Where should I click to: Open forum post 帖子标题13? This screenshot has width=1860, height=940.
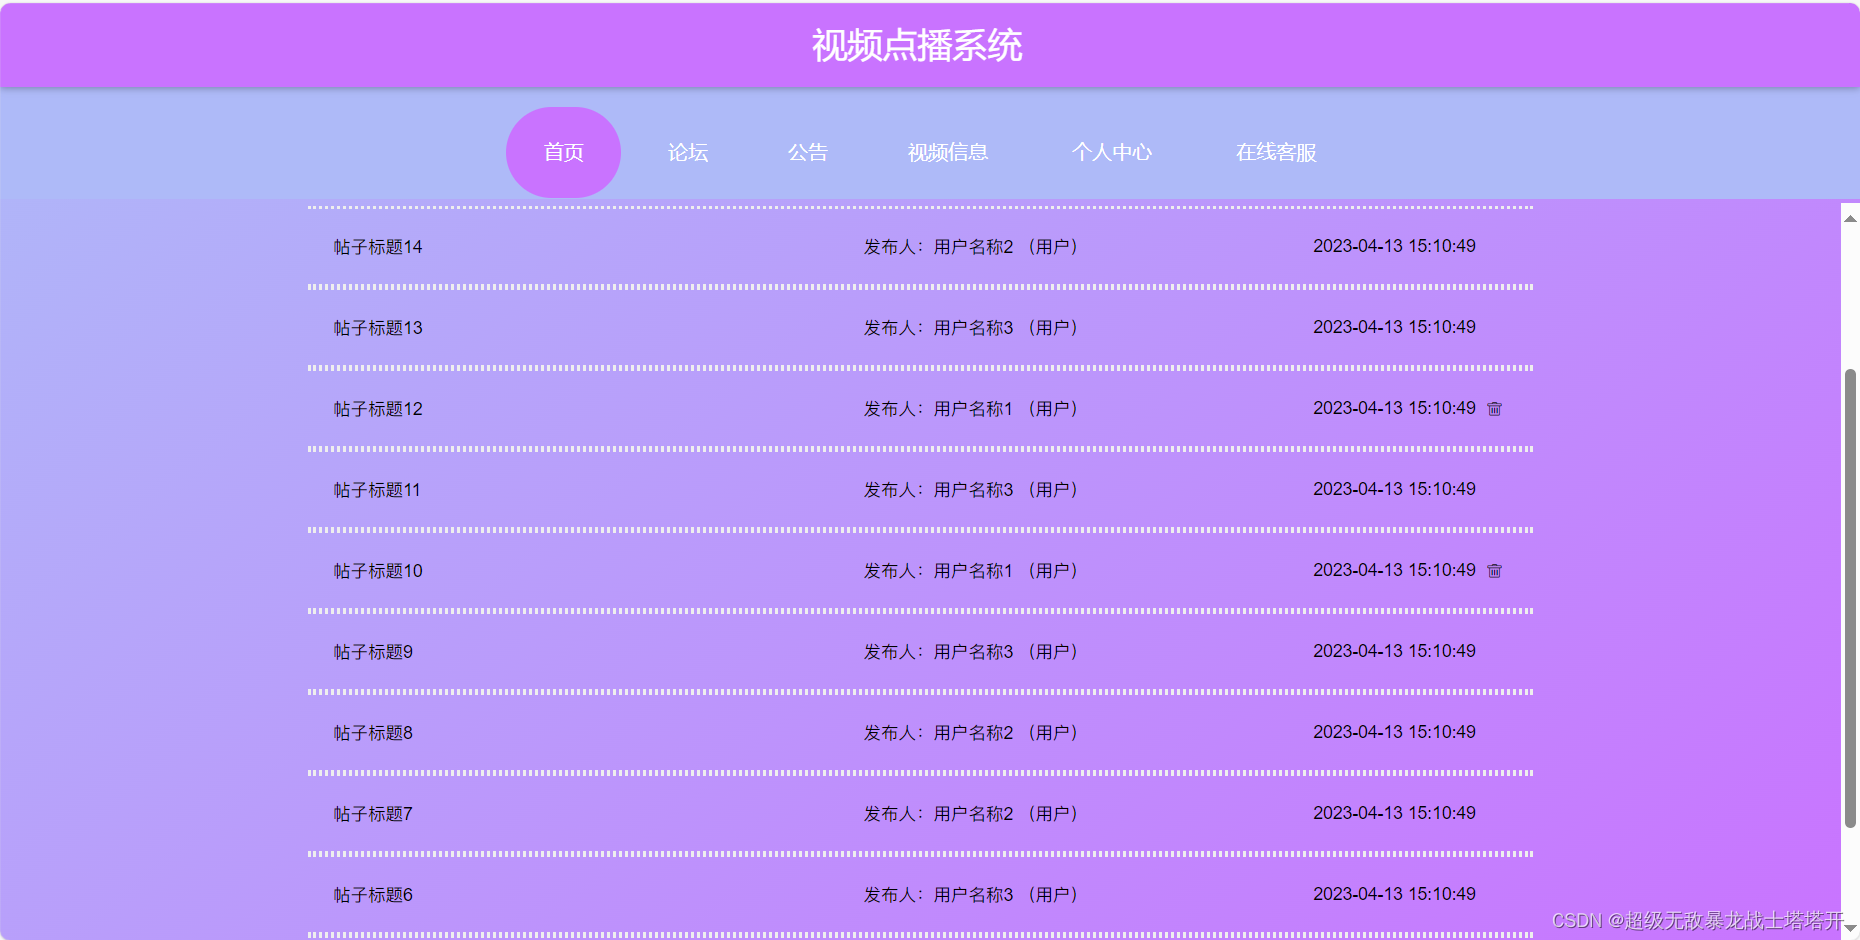point(378,328)
